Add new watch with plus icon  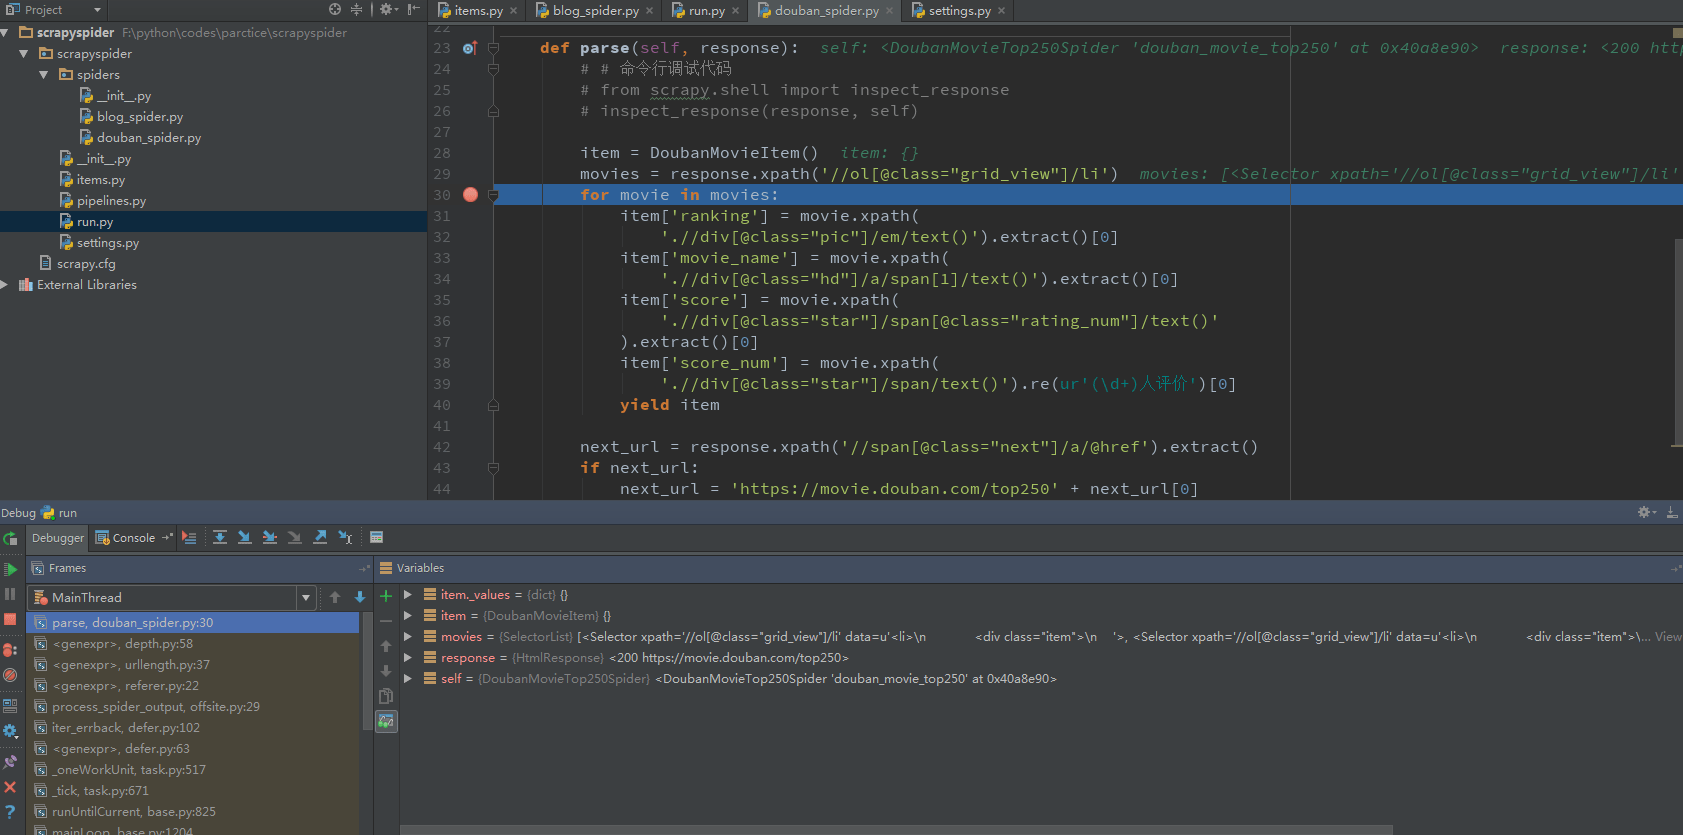tap(386, 596)
